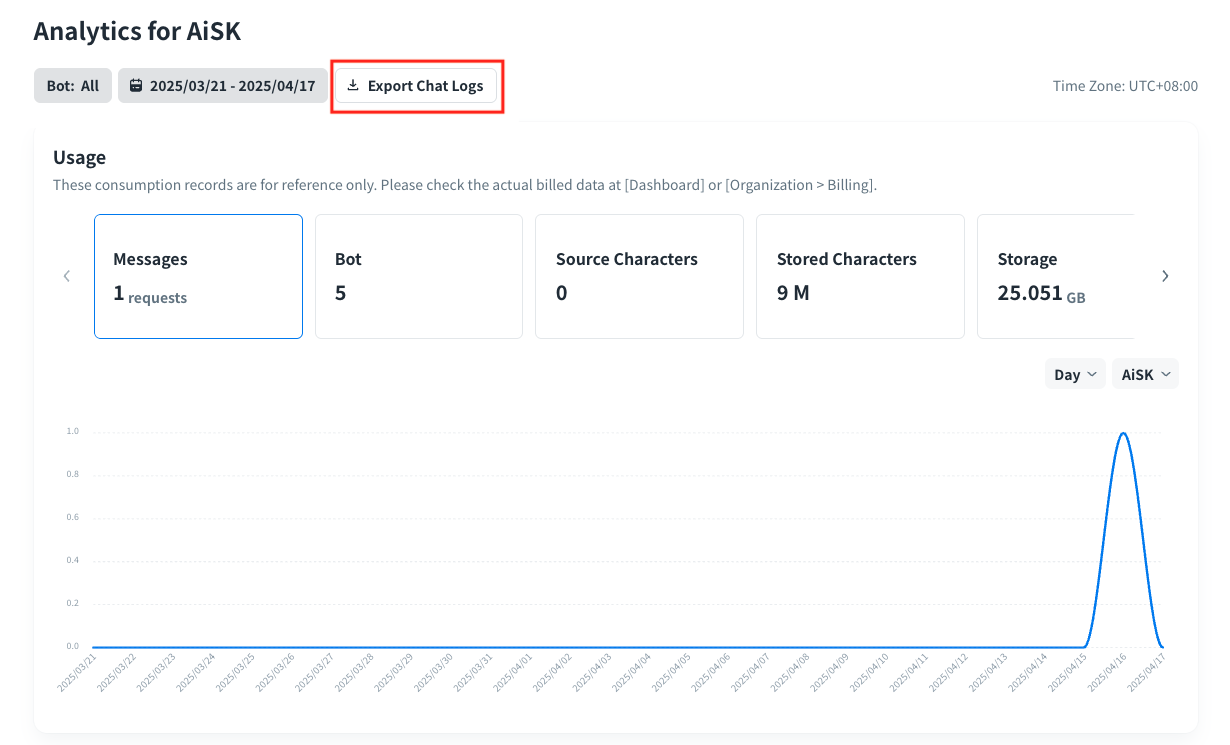Click the Analytics for AiSK heading

pyautogui.click(x=137, y=31)
